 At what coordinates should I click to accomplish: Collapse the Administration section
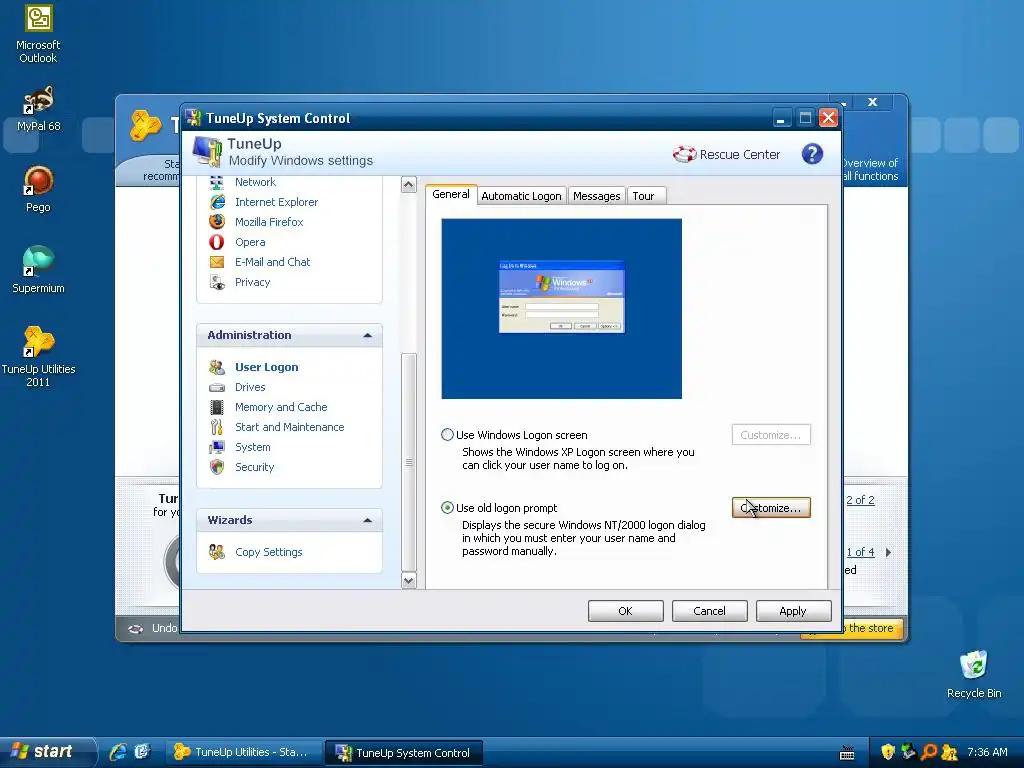tap(368, 336)
